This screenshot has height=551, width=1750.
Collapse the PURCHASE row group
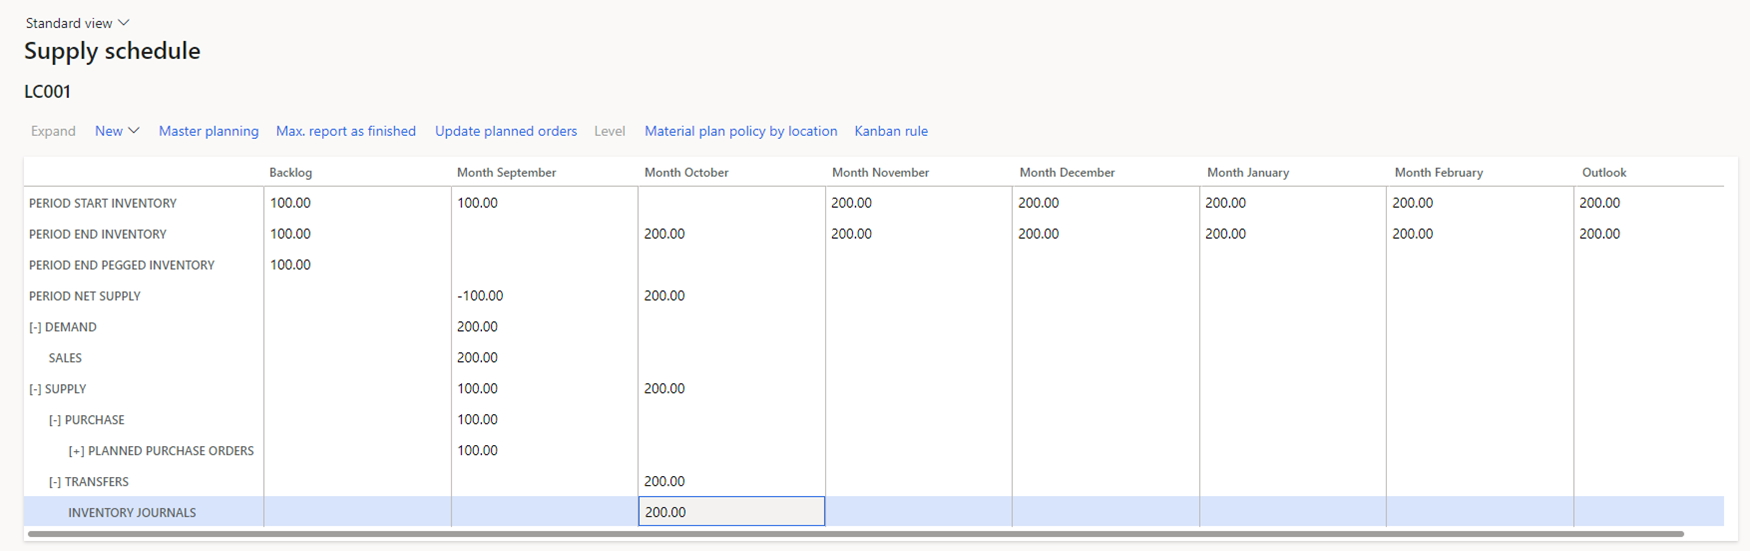[55, 420]
